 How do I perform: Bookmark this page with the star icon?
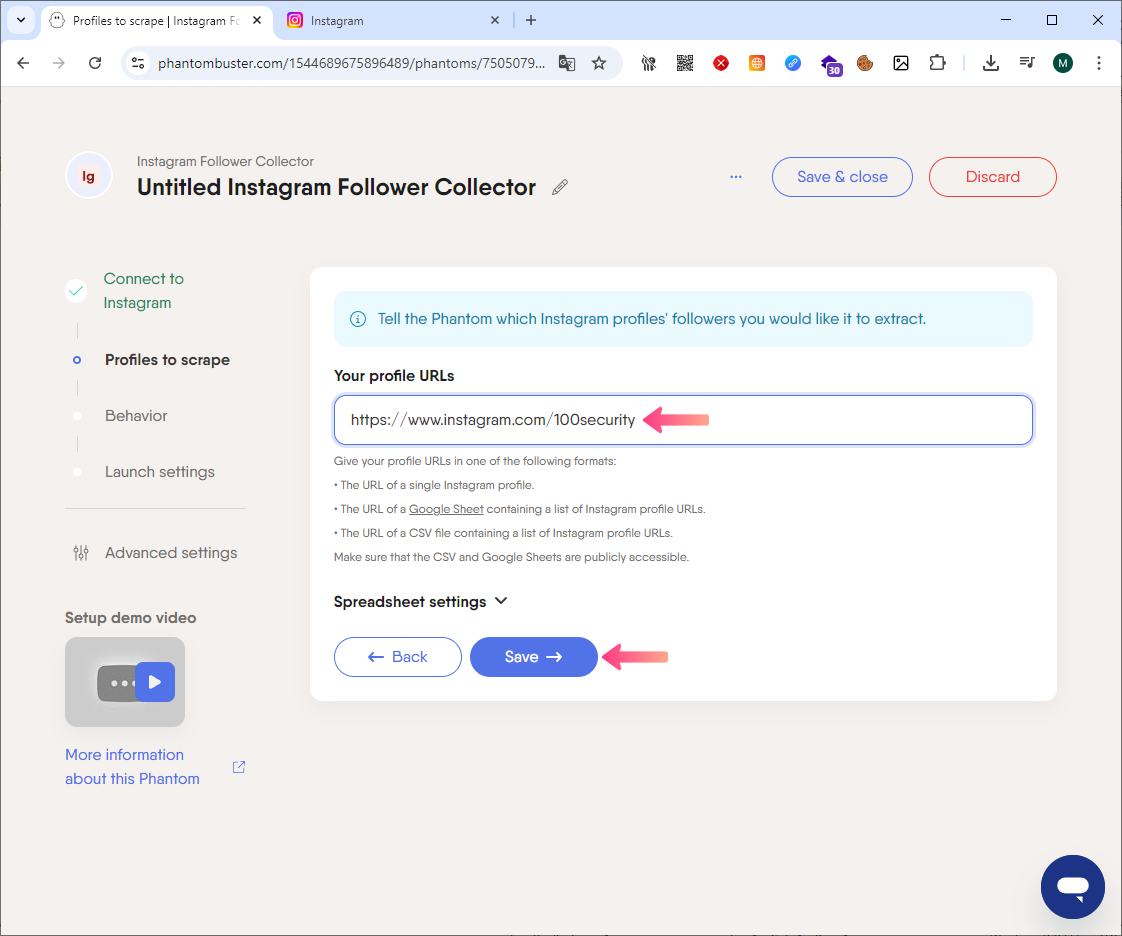pos(599,63)
